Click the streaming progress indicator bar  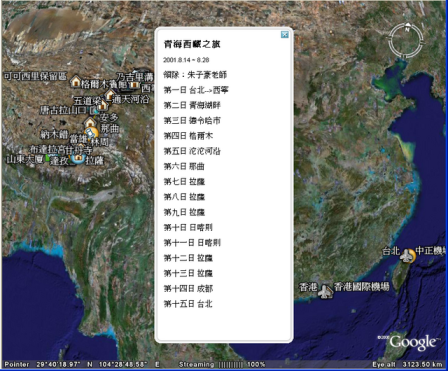coord(230,364)
